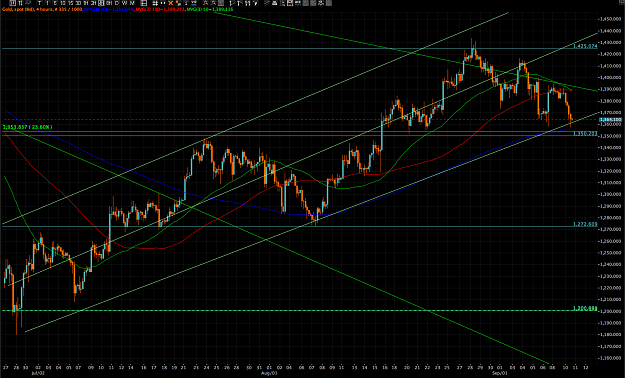The width and height of the screenshot is (625, 378).
Task: Click the blue bar toolbar icon
Action: 194,3
